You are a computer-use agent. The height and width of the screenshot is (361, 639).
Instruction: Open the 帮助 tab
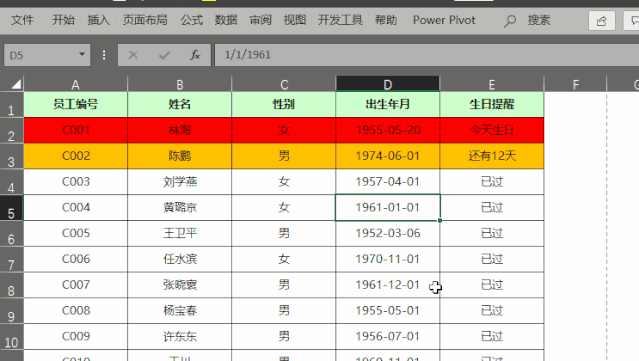[386, 20]
